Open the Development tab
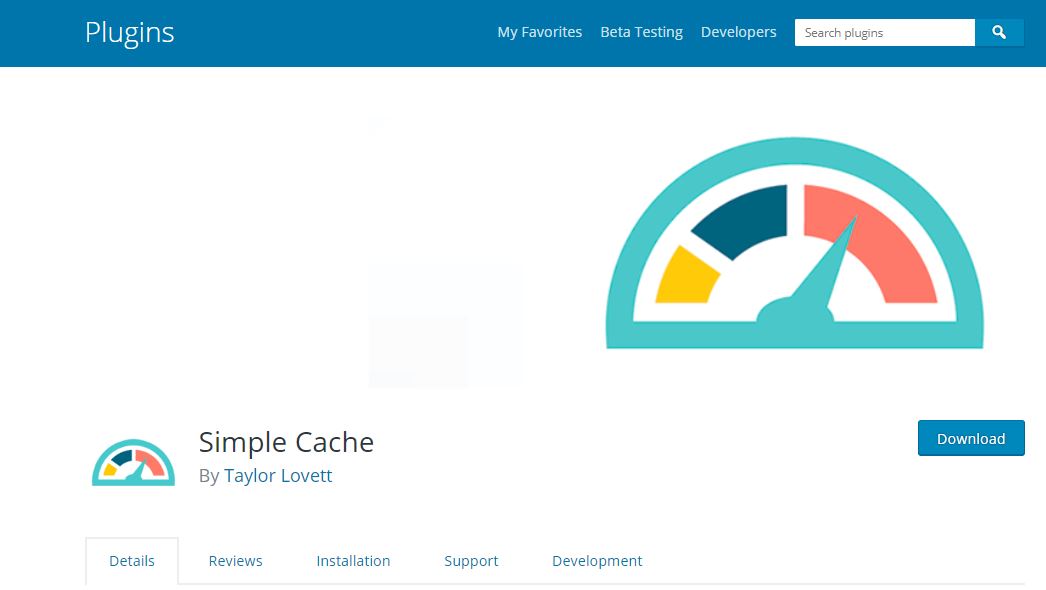Image resolution: width=1046 pixels, height=590 pixels. 597,561
